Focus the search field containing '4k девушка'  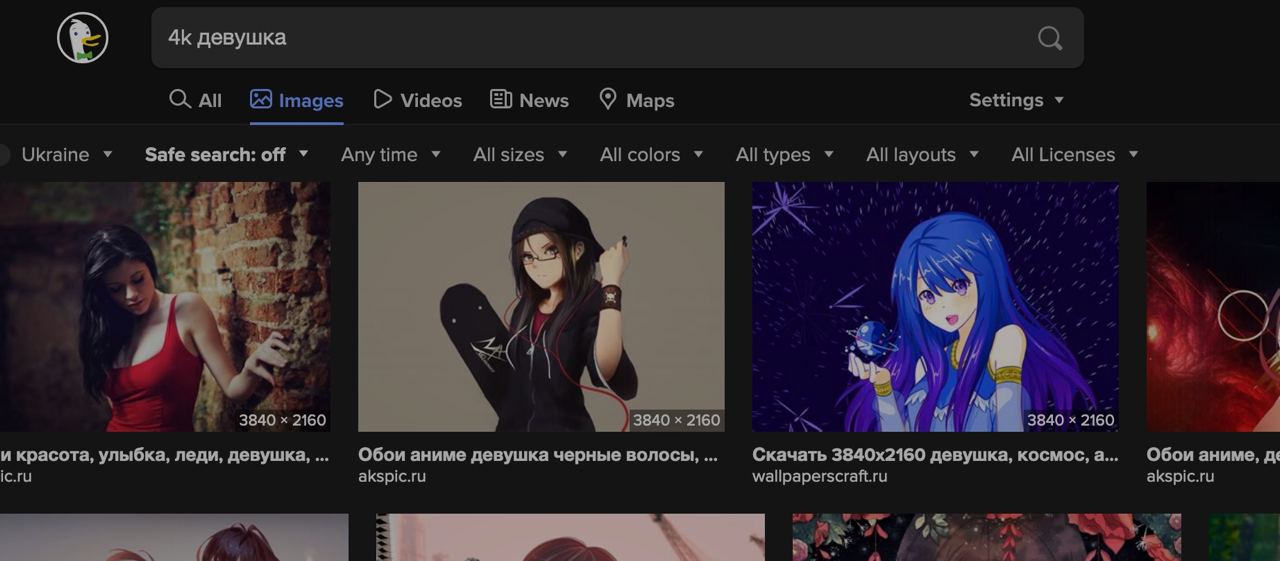[x=617, y=38]
